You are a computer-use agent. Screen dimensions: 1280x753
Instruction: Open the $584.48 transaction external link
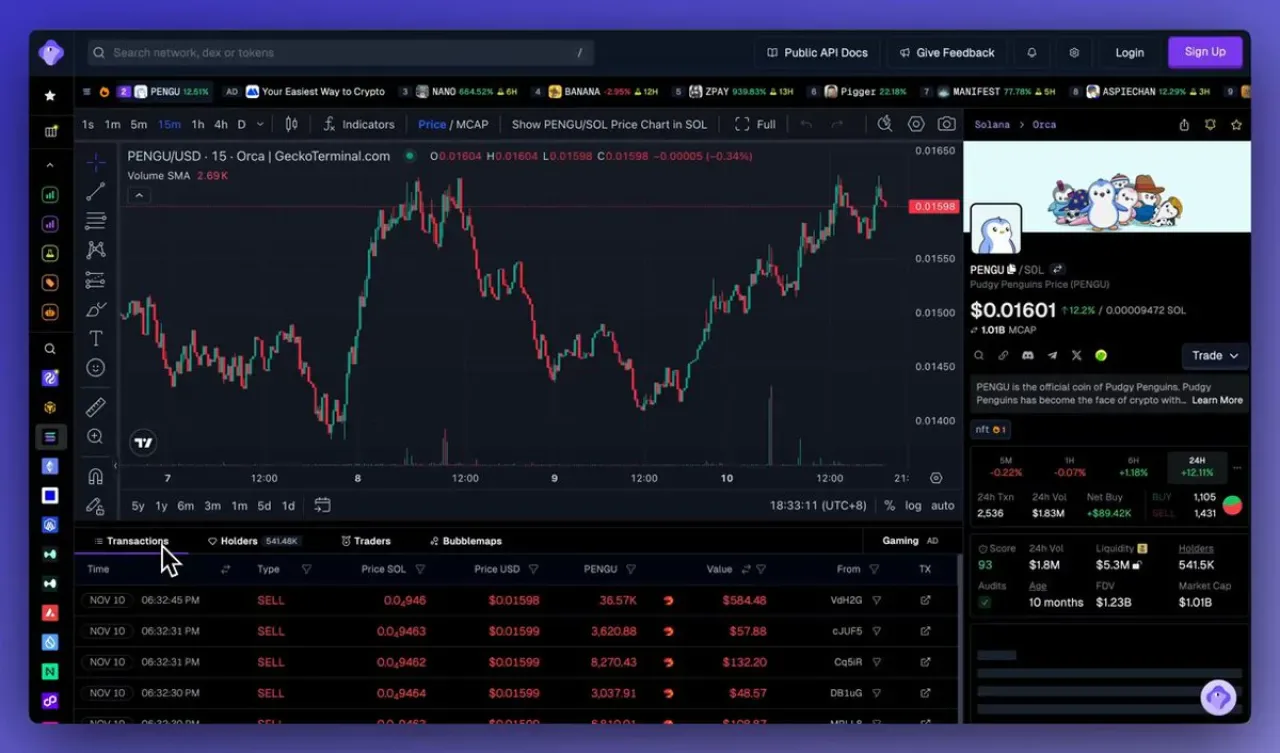(925, 600)
